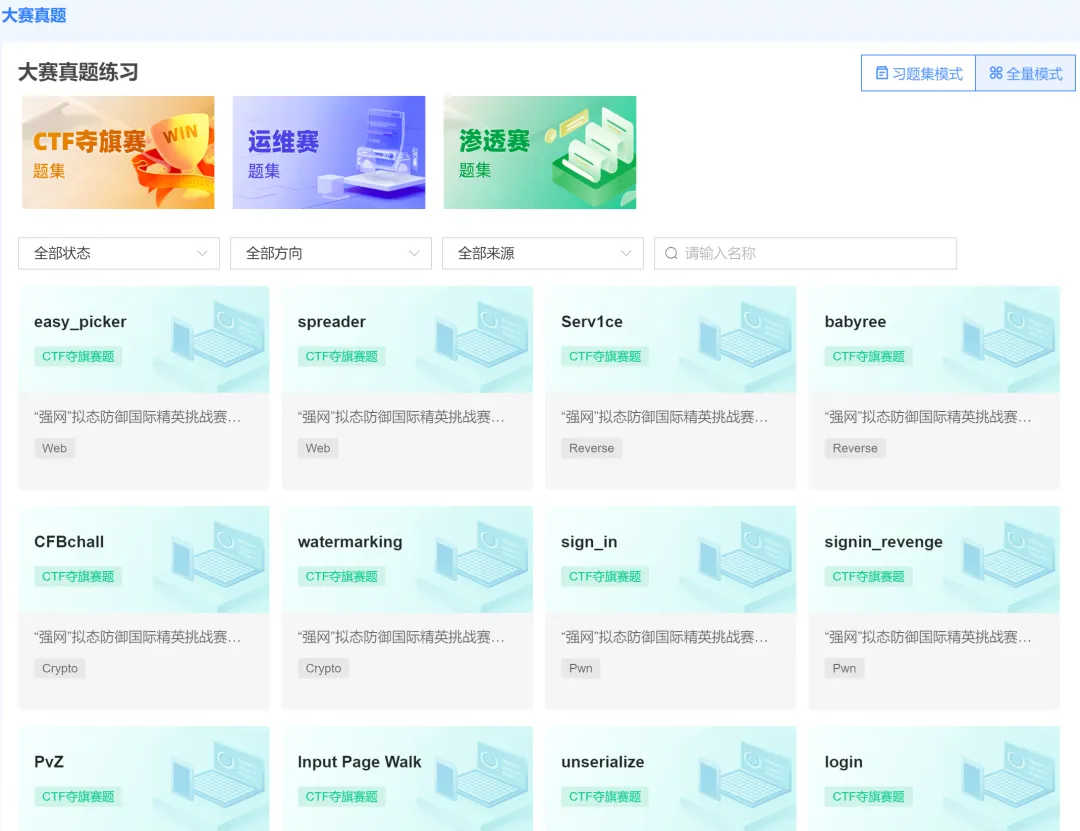Open the 运维赛 题集 banner
This screenshot has width=1080, height=831.
click(329, 152)
